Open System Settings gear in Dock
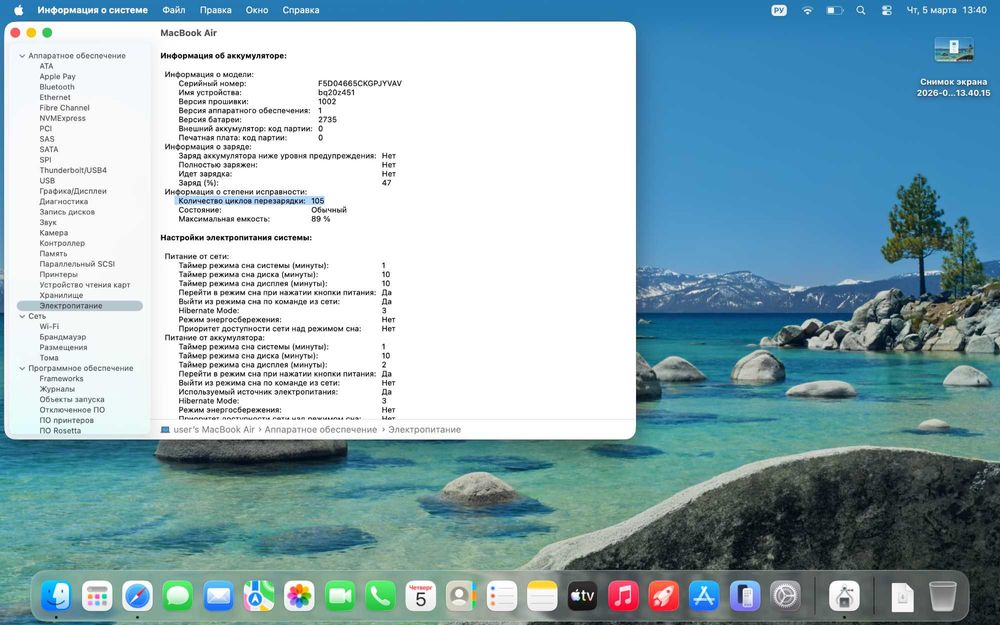Viewport: 1000px width, 625px height. click(x=785, y=596)
